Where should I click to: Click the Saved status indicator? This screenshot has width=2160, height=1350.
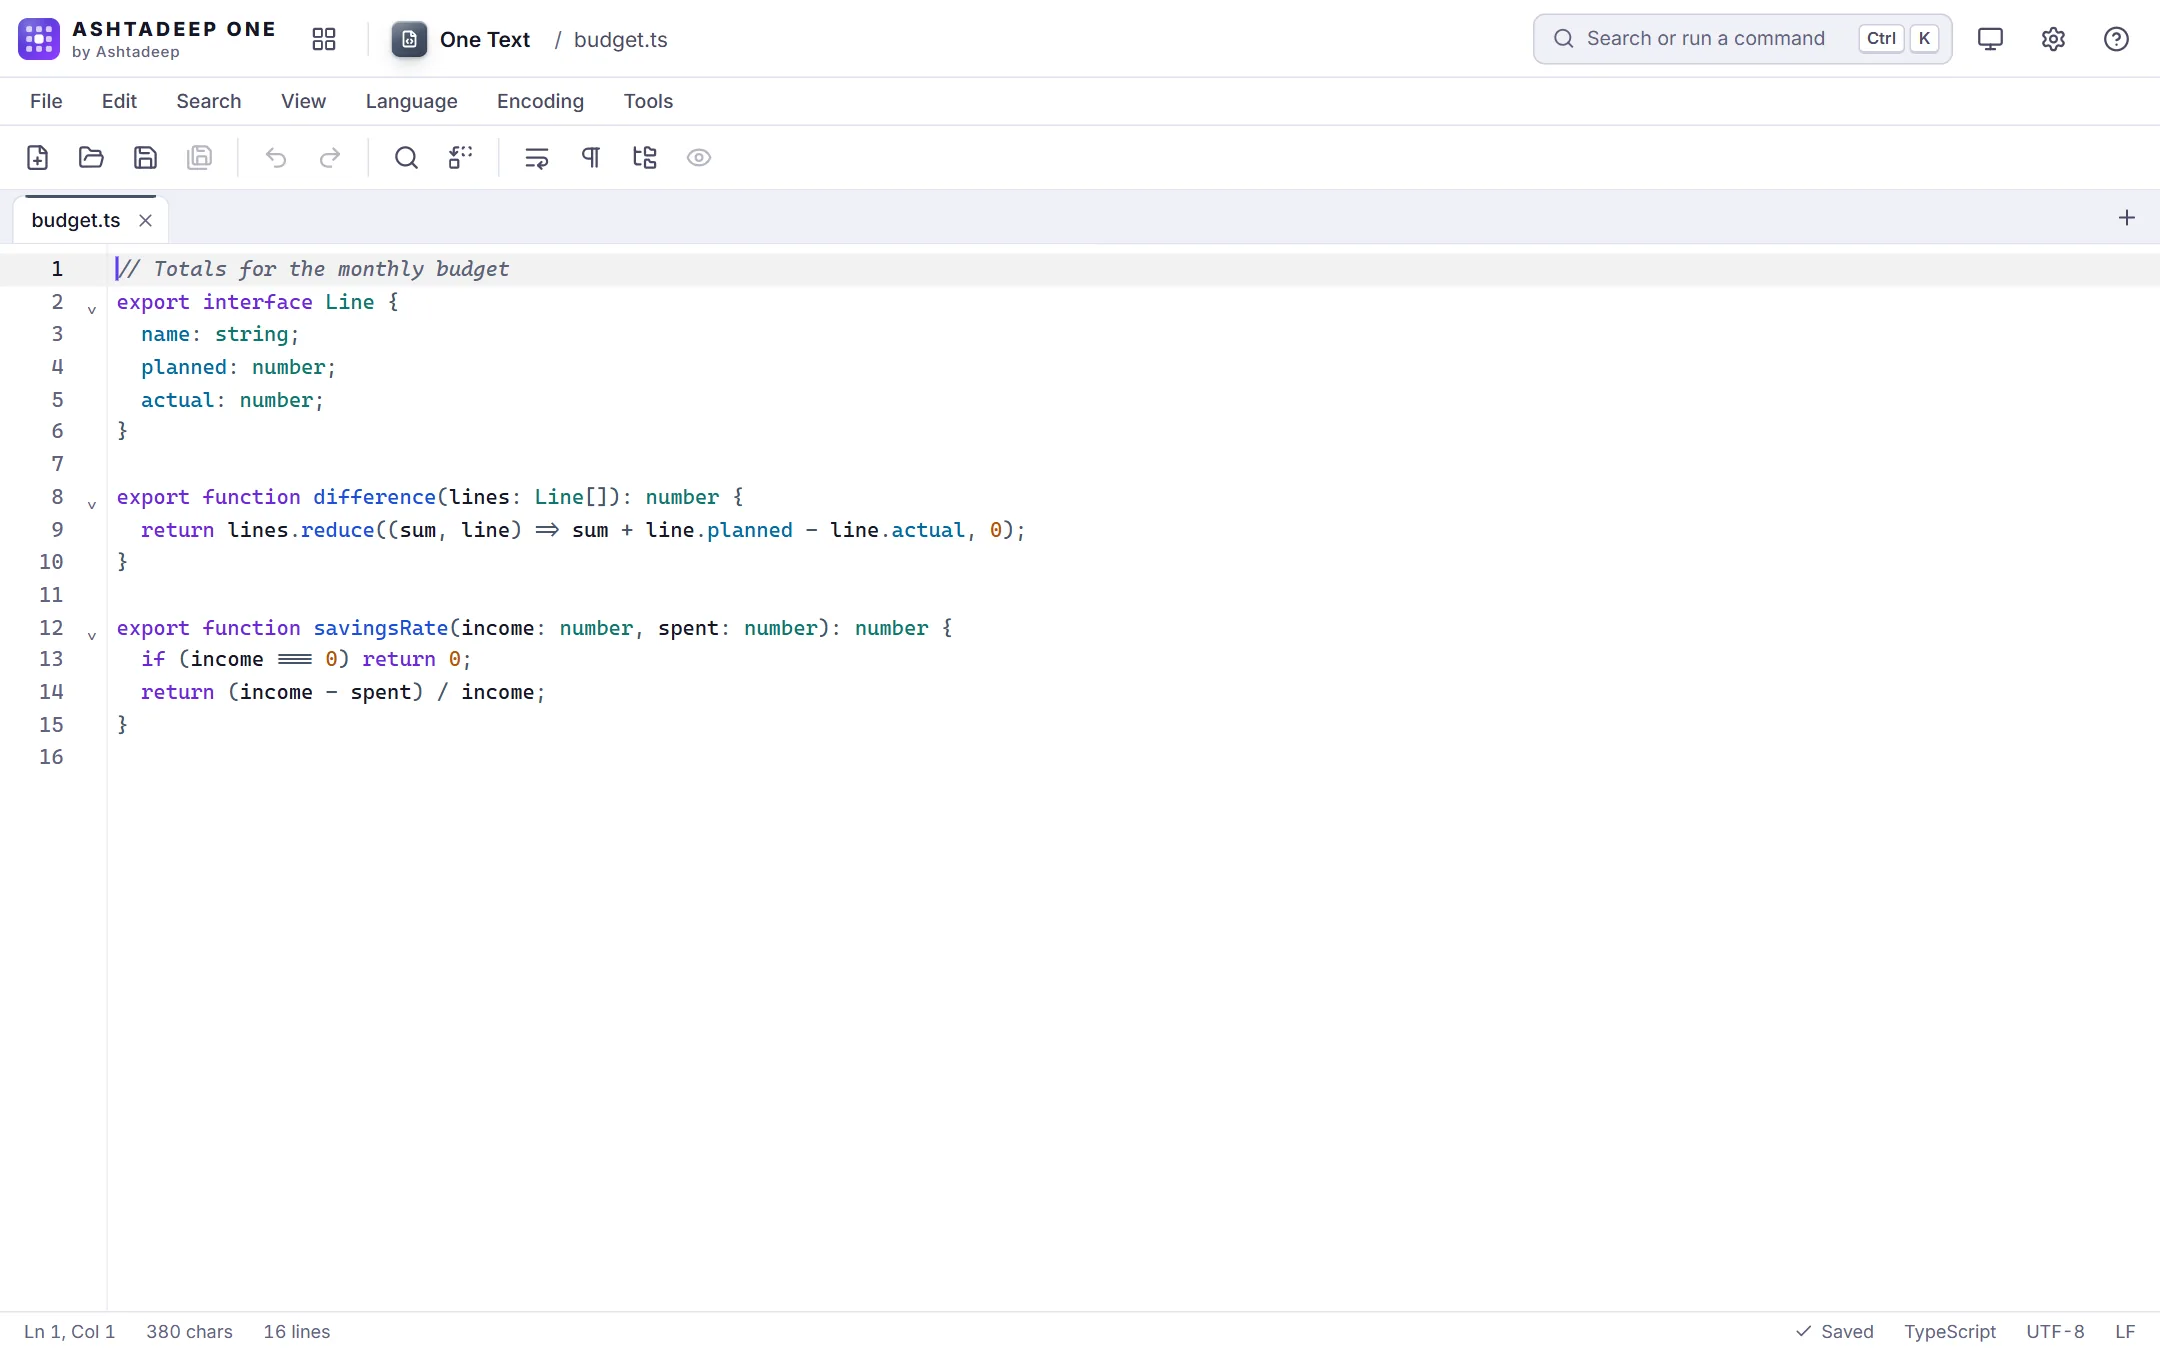1834,1331
